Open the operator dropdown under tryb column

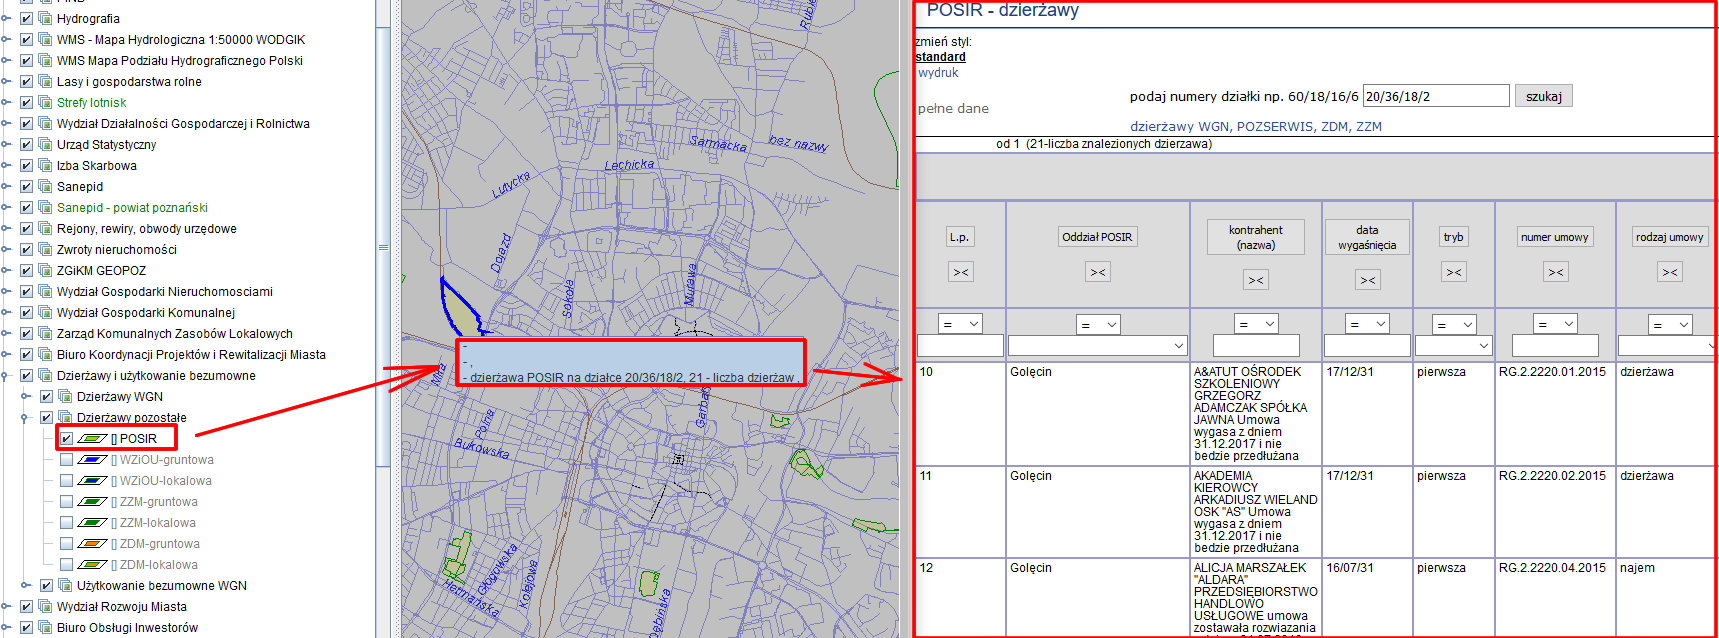click(1454, 324)
